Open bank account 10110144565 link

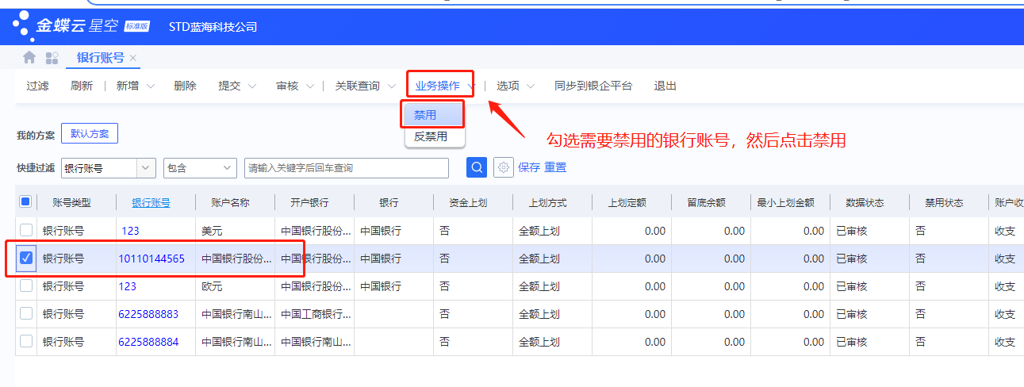click(x=152, y=258)
